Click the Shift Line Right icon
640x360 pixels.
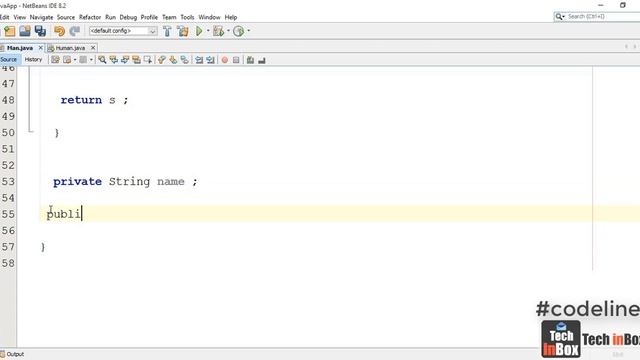[x=210, y=60]
